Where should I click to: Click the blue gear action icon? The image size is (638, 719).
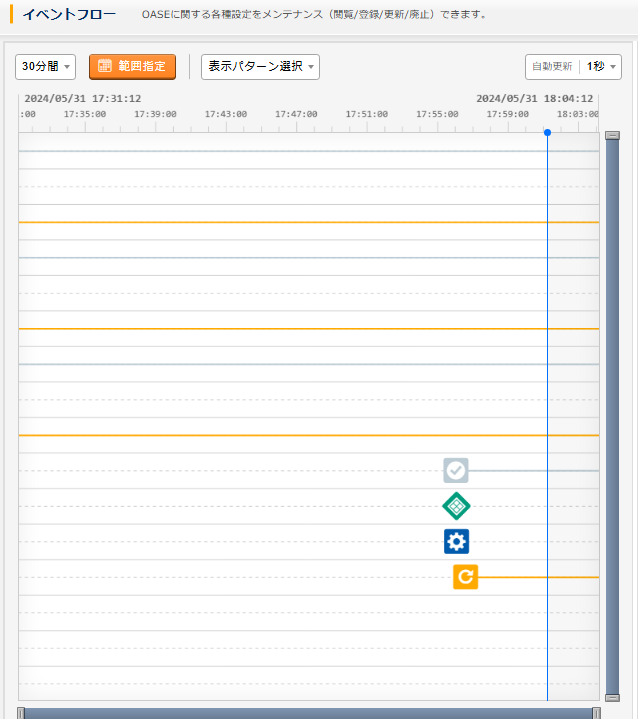coord(456,542)
